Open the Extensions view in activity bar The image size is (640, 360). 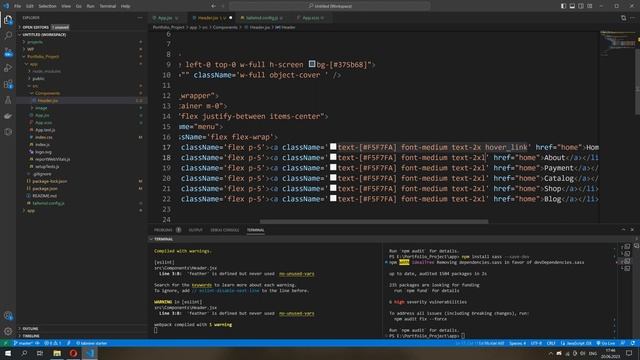8,84
